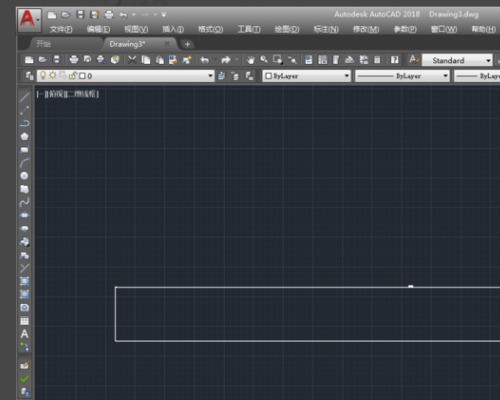Click the Pan hand icon
Viewport: 500px width, 400px height.
click(250, 60)
